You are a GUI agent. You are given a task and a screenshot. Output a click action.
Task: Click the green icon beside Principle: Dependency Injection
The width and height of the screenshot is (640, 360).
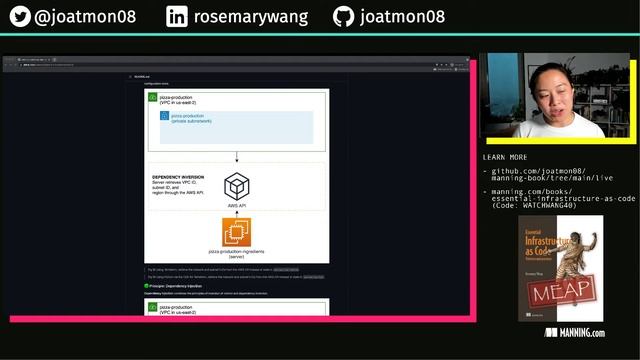(x=146, y=286)
